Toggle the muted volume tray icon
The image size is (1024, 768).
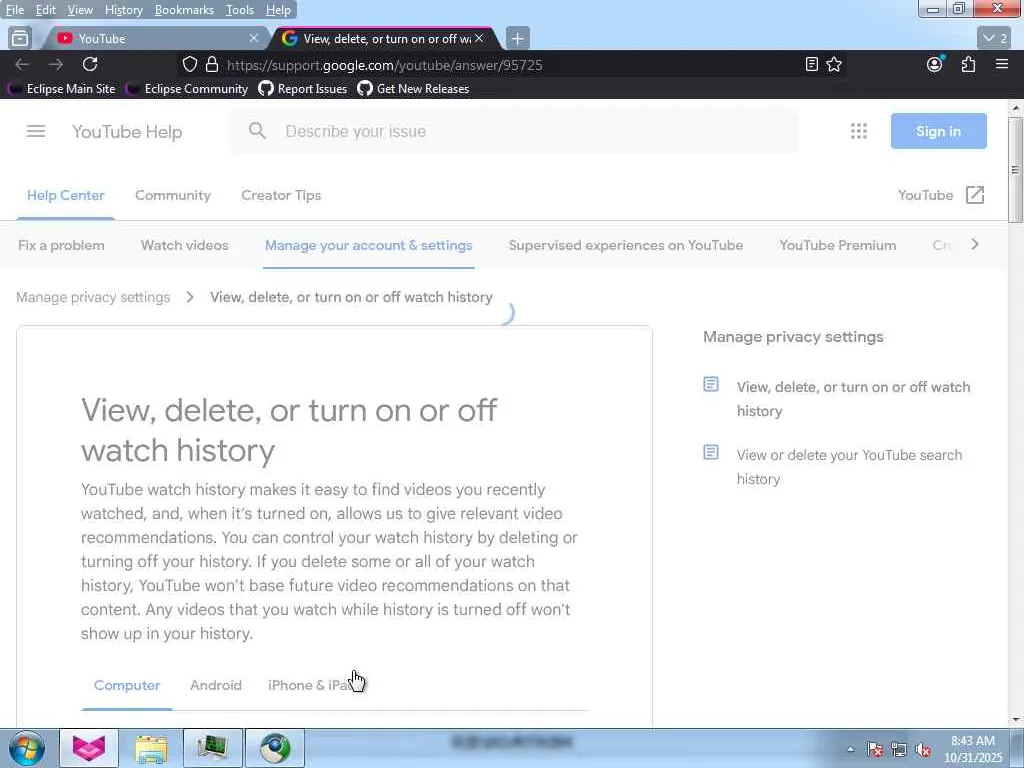coord(923,750)
